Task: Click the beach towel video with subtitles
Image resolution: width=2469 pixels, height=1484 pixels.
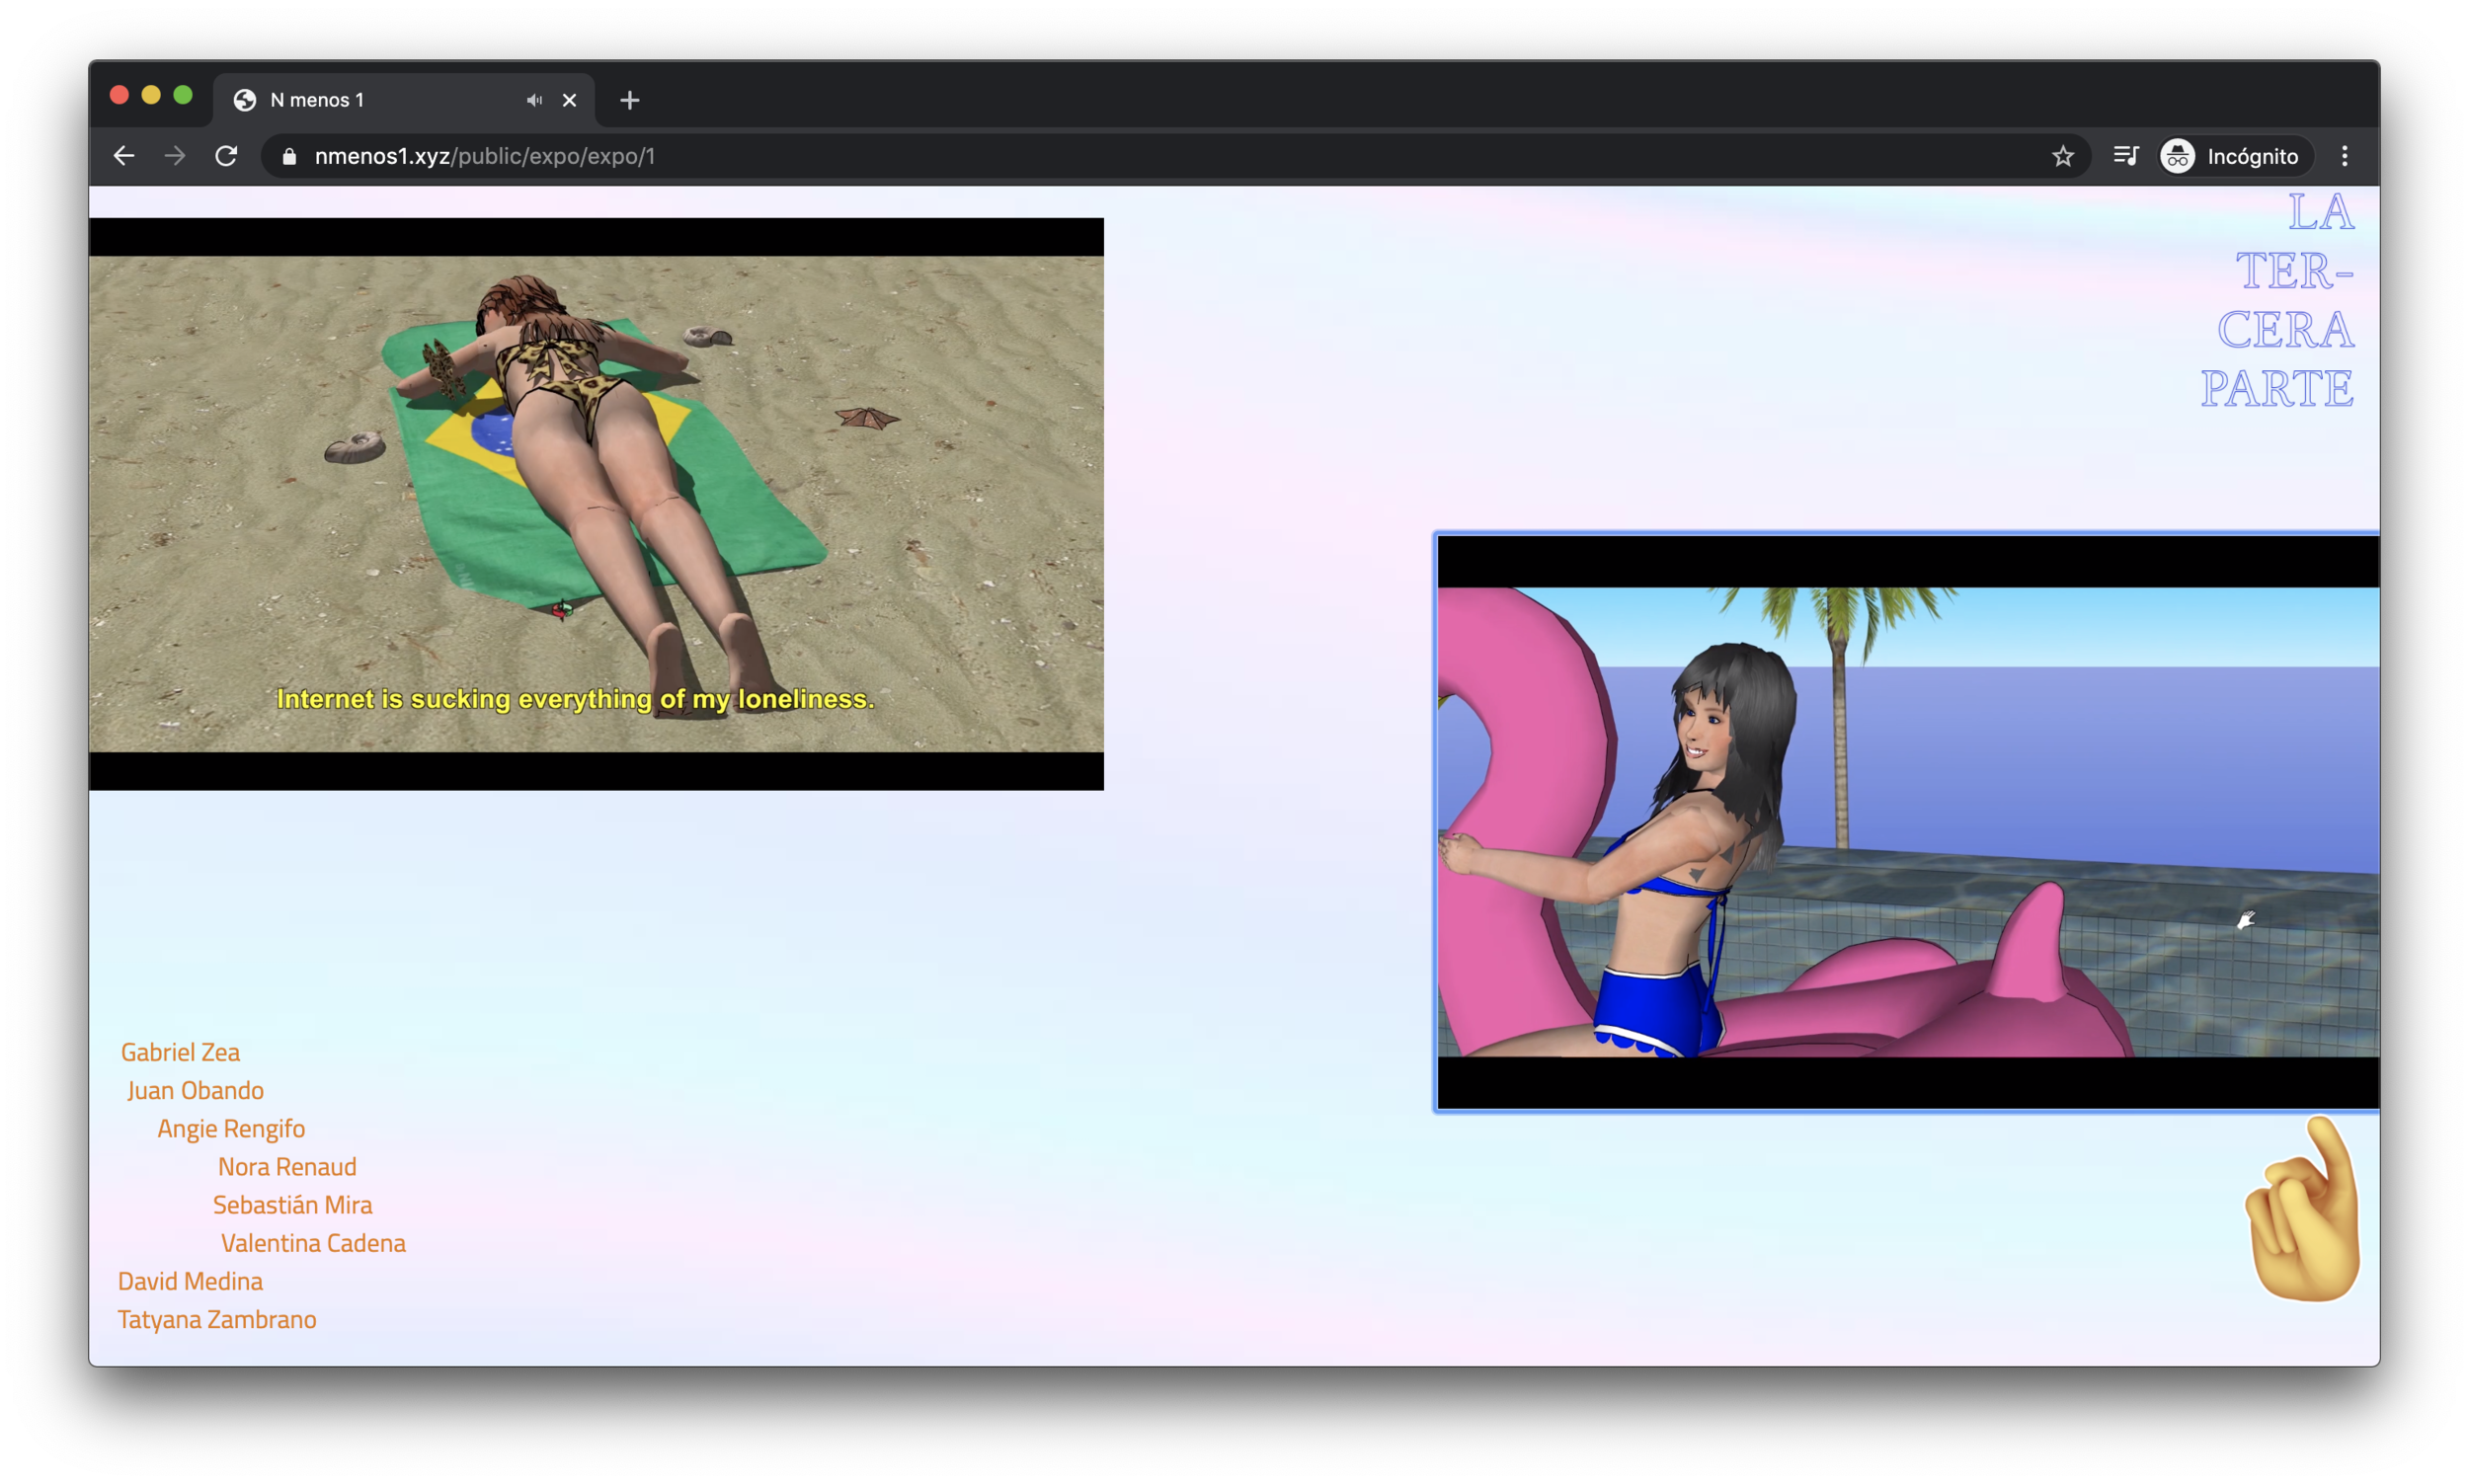Action: [596, 504]
